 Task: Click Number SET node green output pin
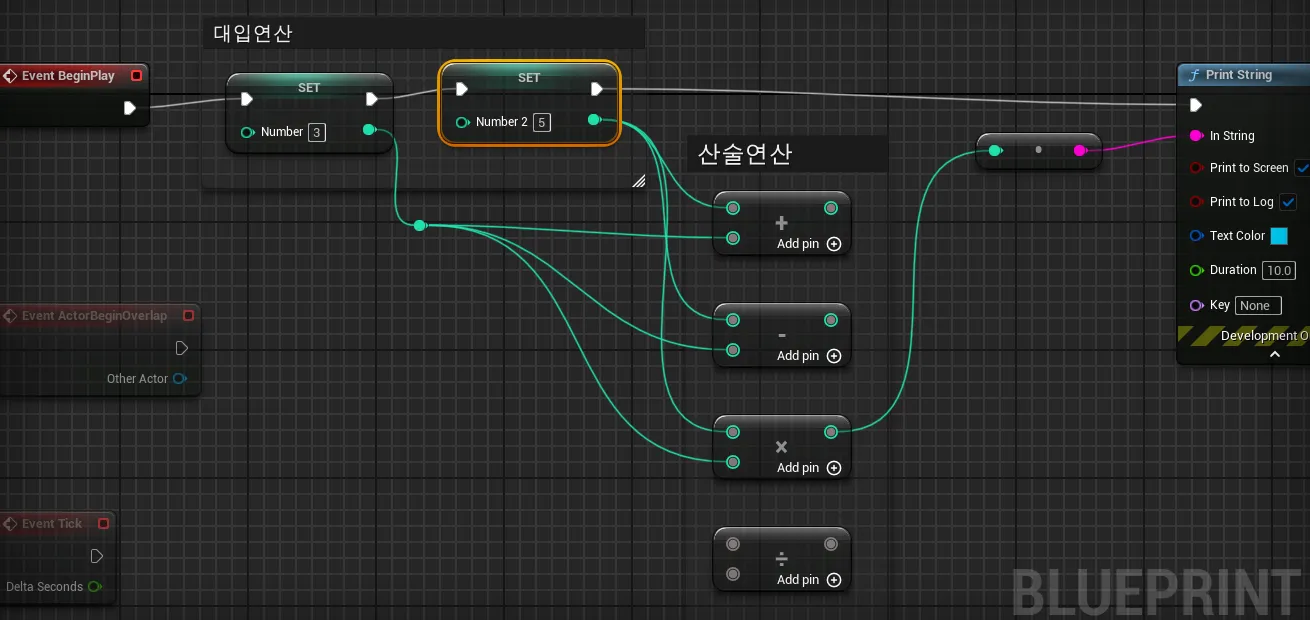pyautogui.click(x=369, y=130)
